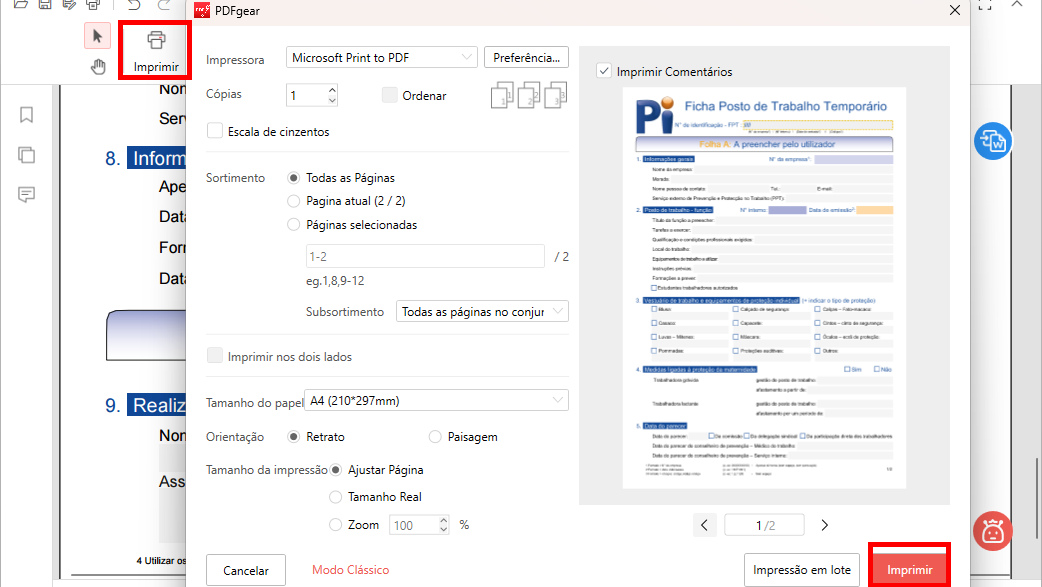Click the Impressão em lote button

tap(801, 568)
